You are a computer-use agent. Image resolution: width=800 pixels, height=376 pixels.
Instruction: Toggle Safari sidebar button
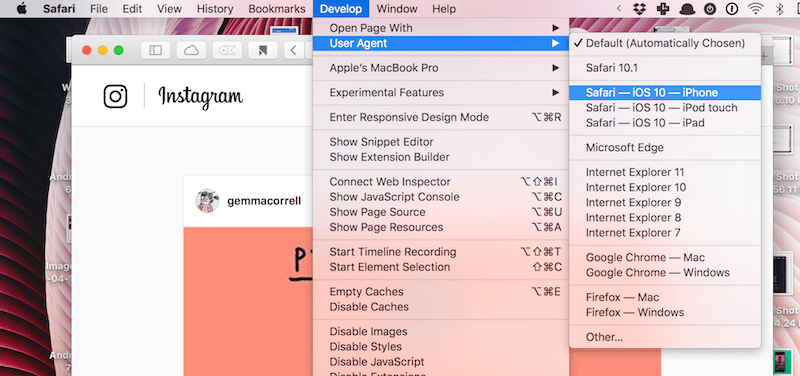pos(156,50)
